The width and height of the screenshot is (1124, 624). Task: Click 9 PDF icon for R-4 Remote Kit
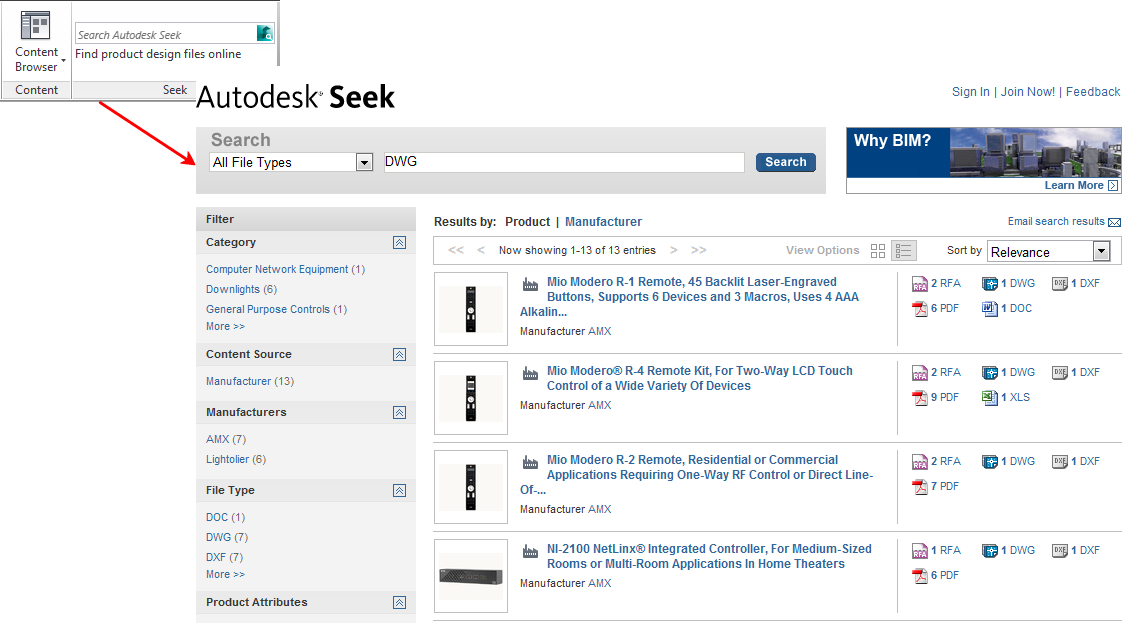click(x=920, y=398)
